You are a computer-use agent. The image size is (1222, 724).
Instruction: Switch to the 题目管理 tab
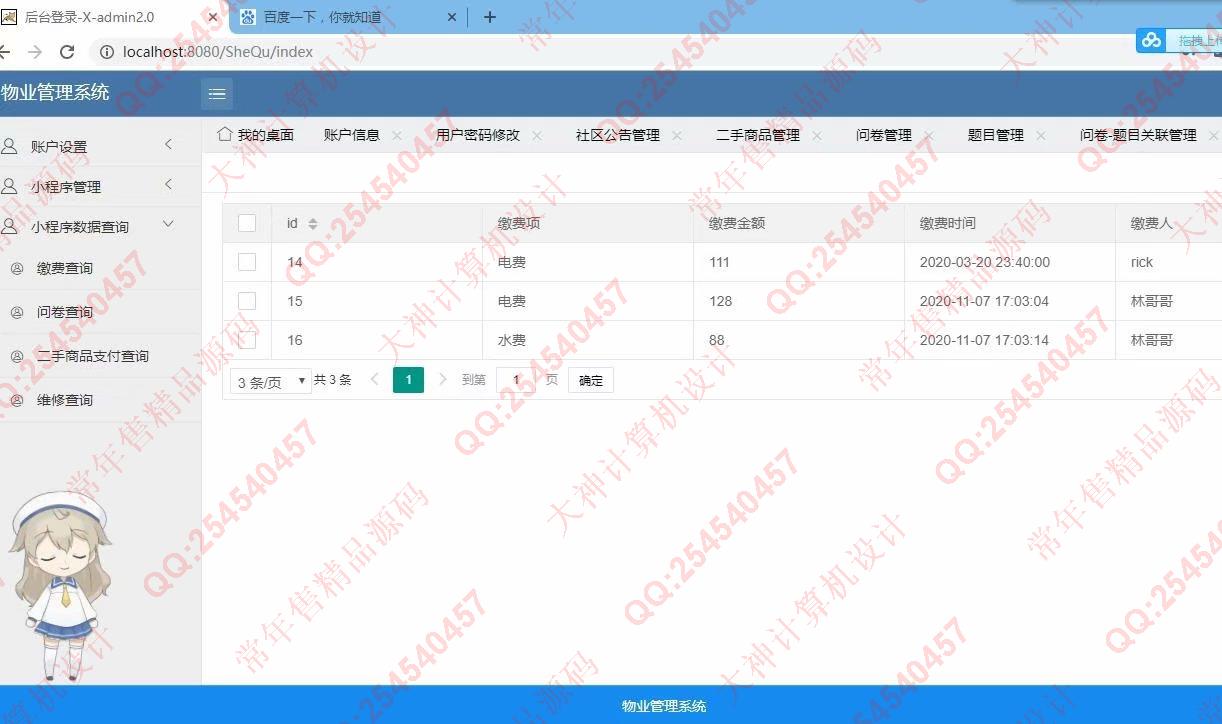(996, 135)
